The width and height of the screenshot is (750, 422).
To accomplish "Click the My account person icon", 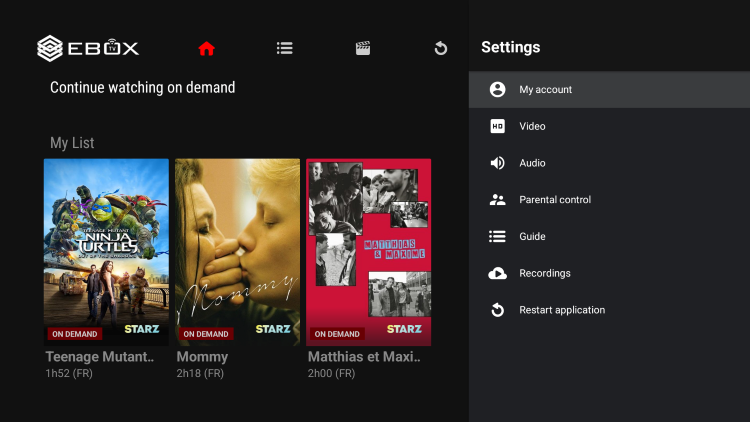I will [497, 90].
